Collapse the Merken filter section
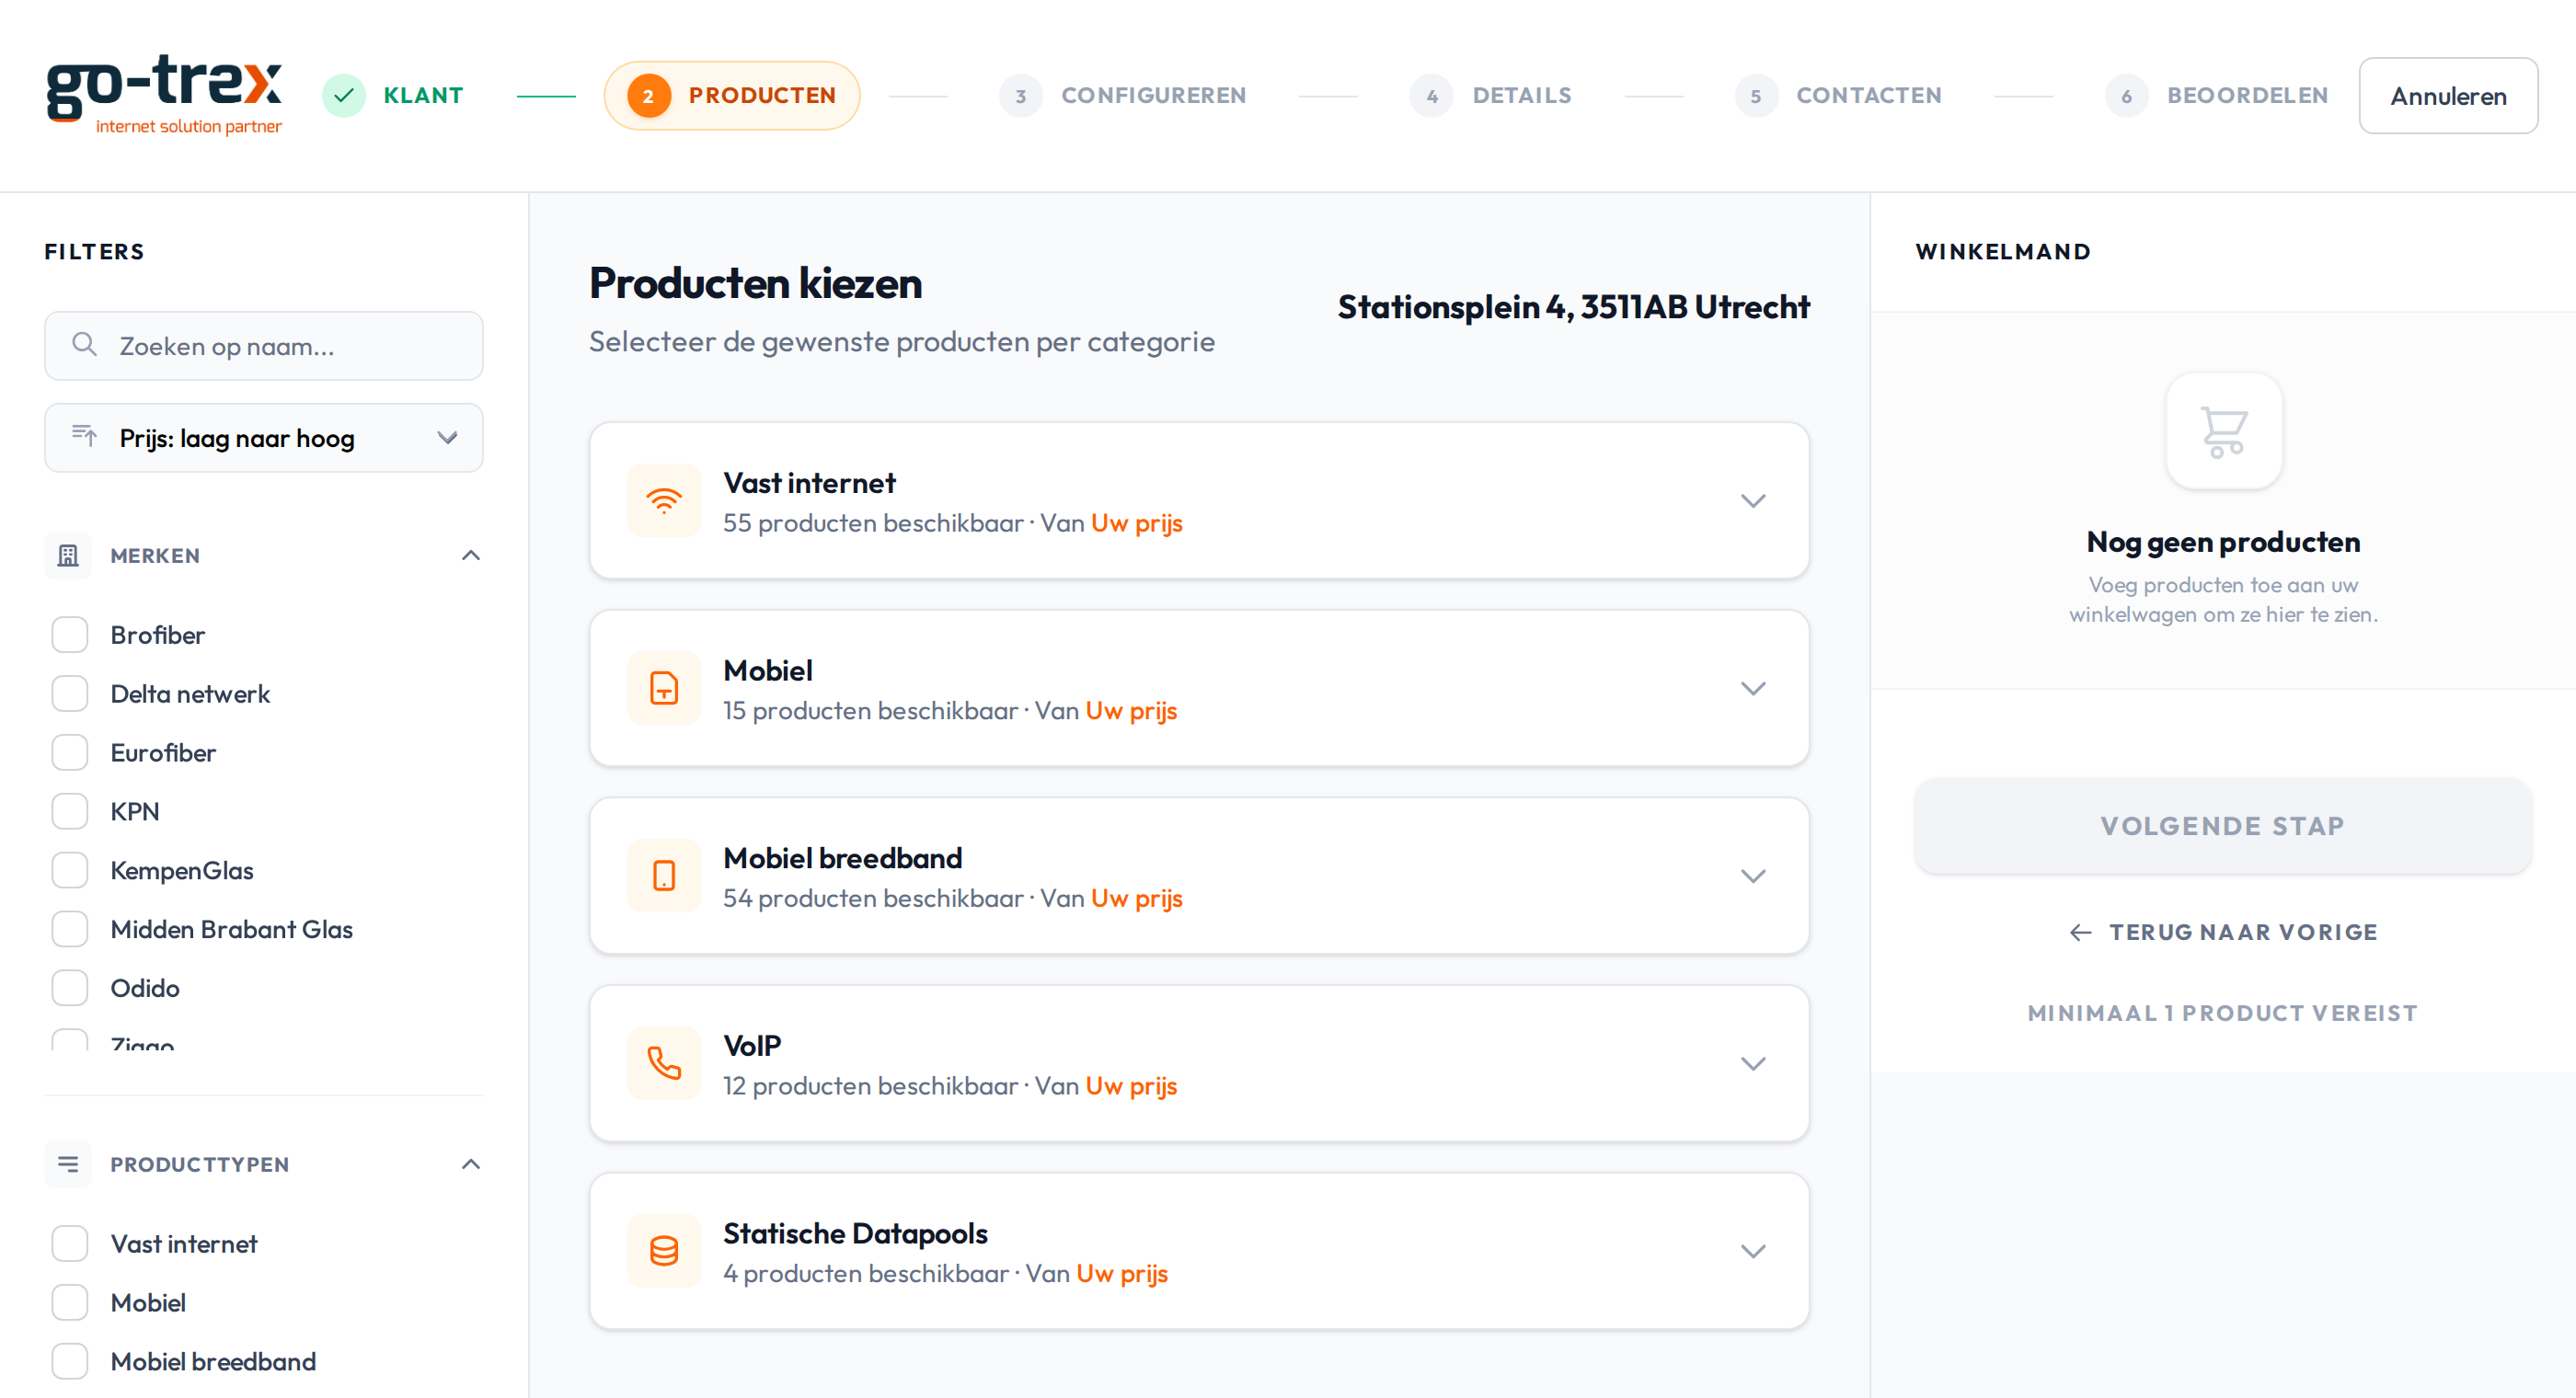The height and width of the screenshot is (1398, 2576). [x=471, y=555]
